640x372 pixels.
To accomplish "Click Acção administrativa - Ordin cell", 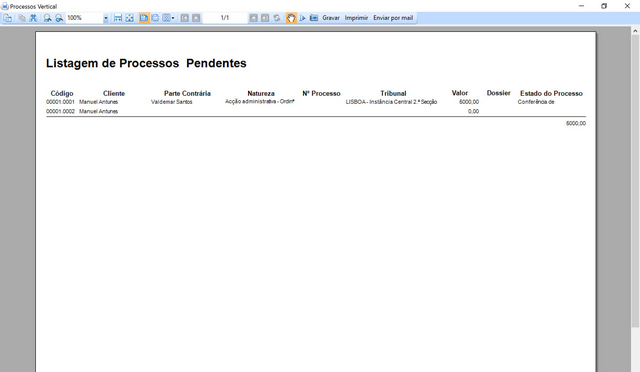I will tap(260, 101).
